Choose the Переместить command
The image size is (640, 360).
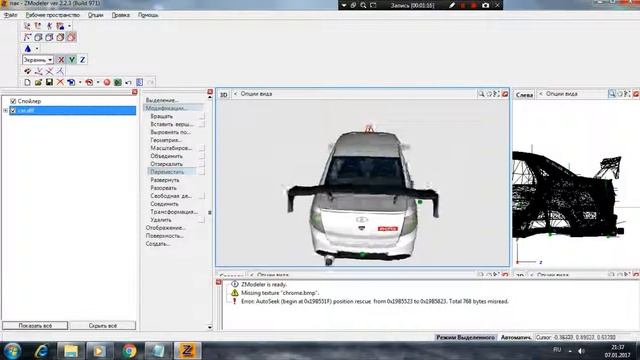[x=167, y=172]
